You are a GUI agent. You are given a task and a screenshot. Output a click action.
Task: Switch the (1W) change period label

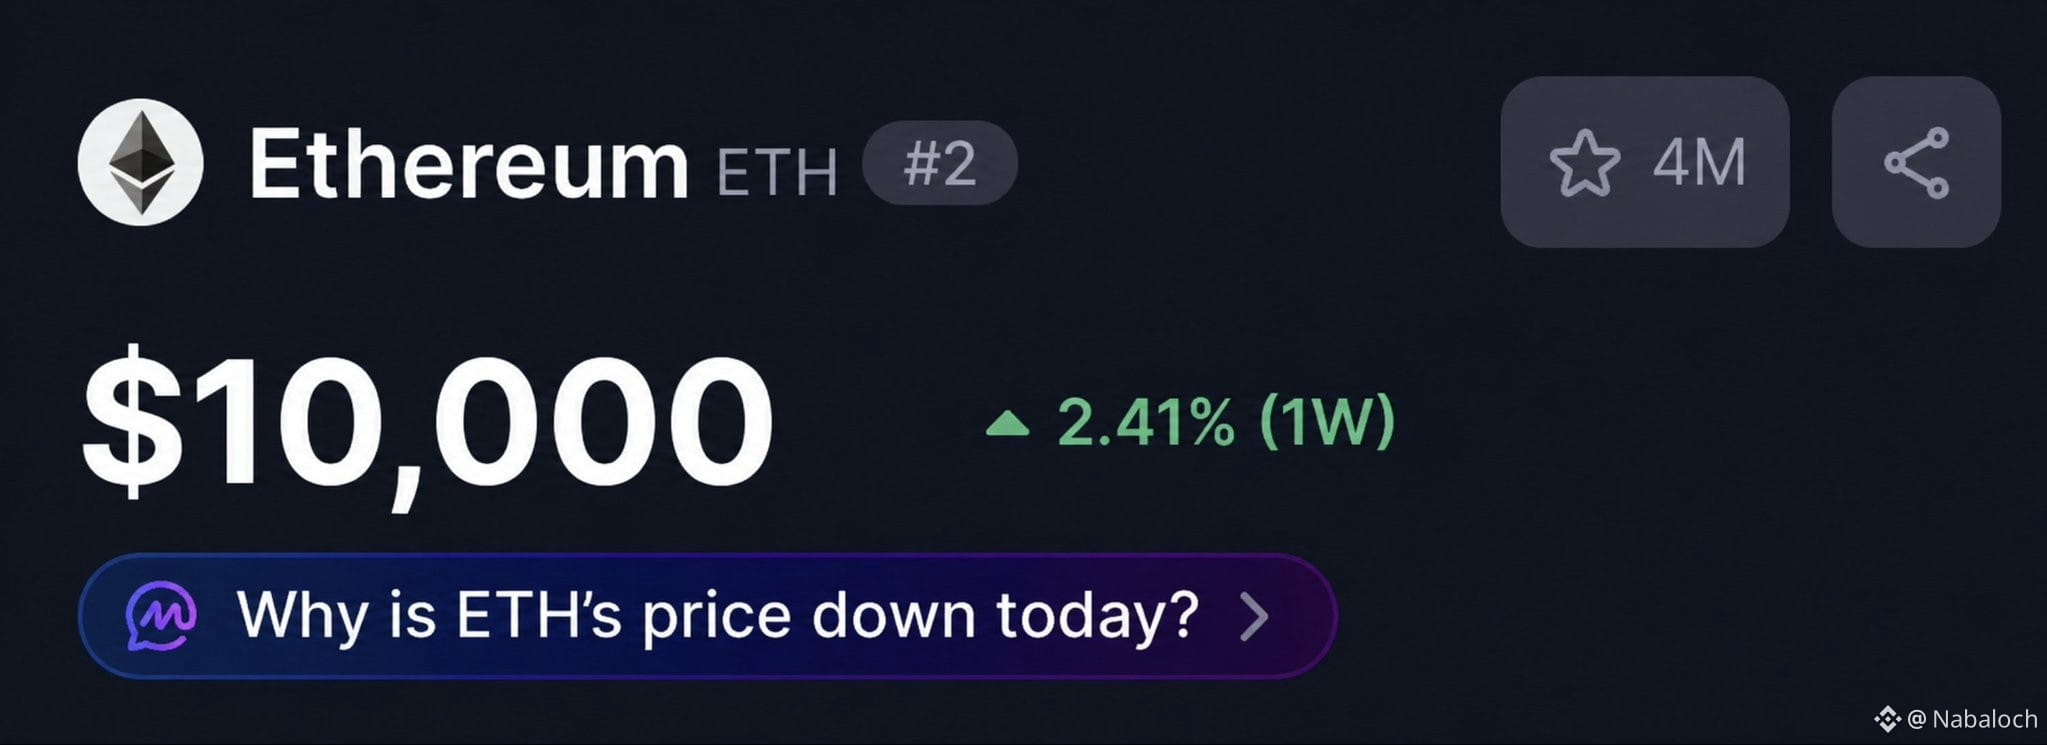(x=1327, y=423)
